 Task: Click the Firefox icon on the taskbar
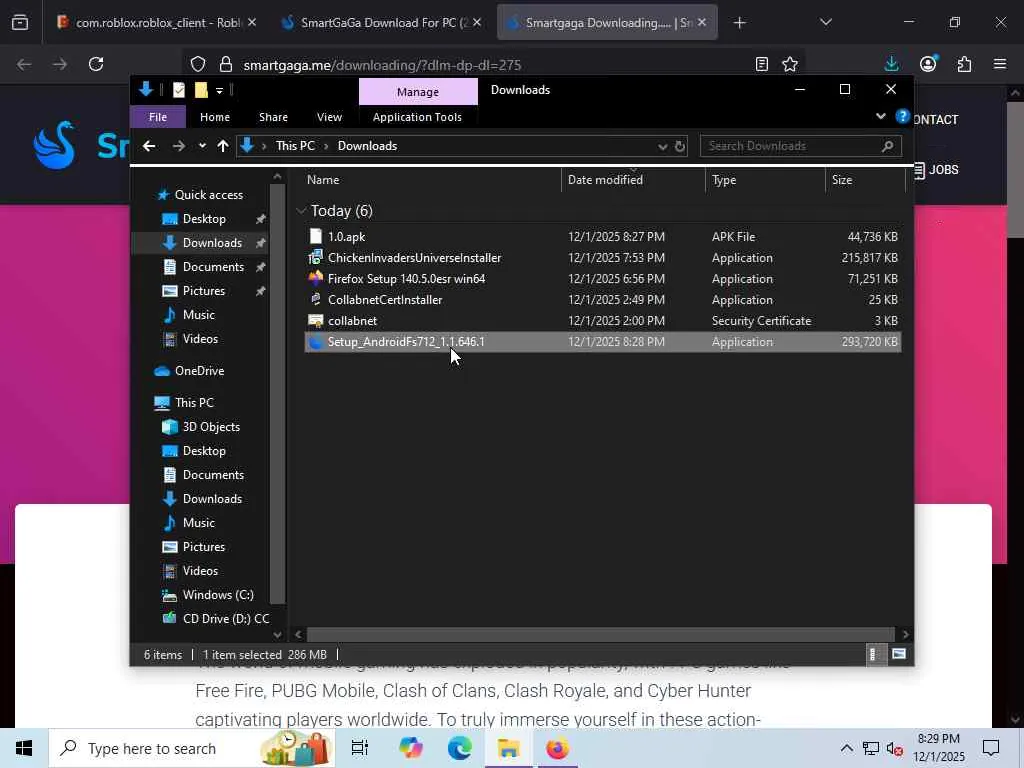click(x=557, y=748)
